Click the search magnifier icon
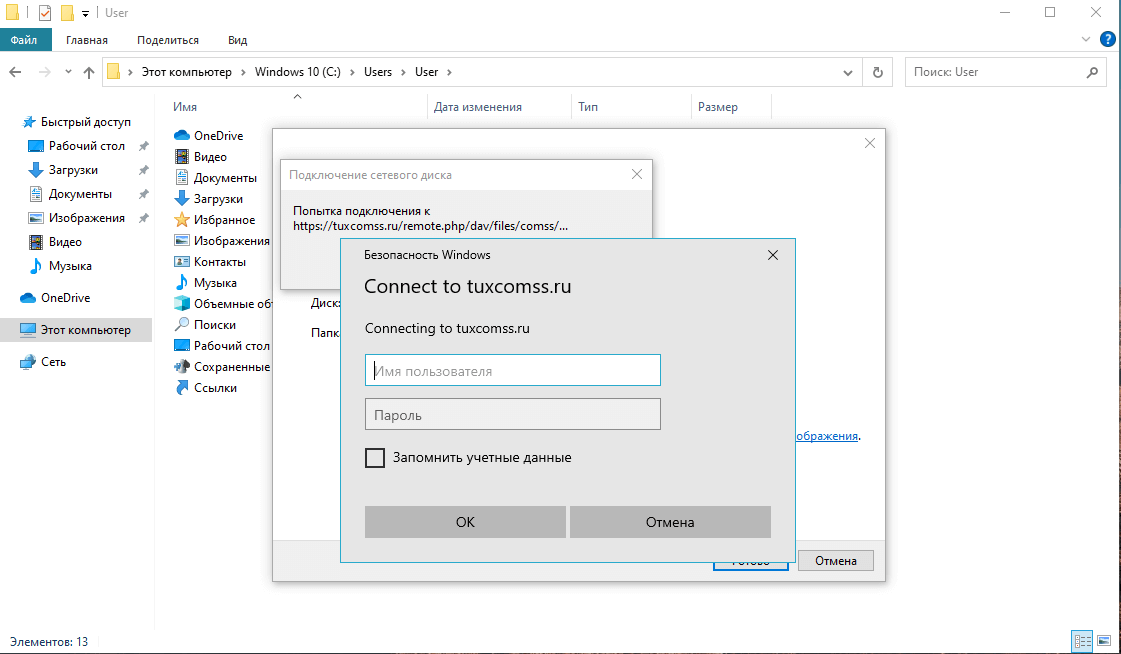Screen dimensions: 1121x654 pos(1092,72)
